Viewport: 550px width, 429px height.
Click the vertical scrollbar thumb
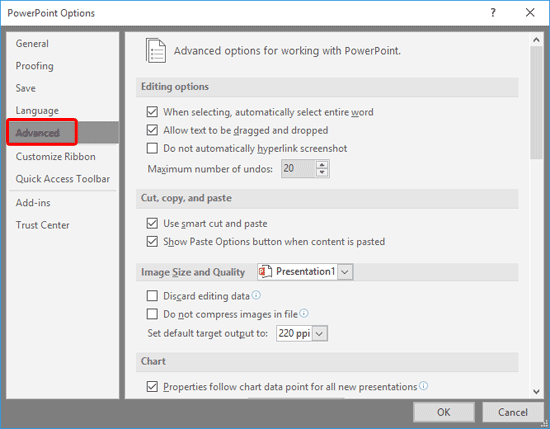(x=536, y=102)
